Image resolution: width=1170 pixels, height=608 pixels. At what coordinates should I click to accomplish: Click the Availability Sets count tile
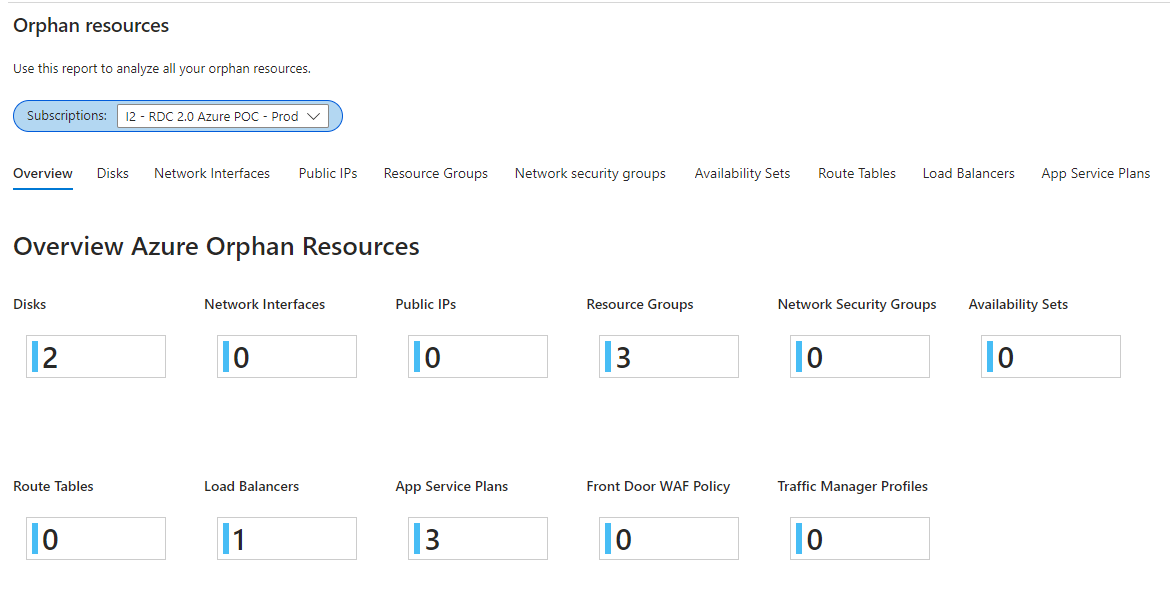(x=1051, y=357)
